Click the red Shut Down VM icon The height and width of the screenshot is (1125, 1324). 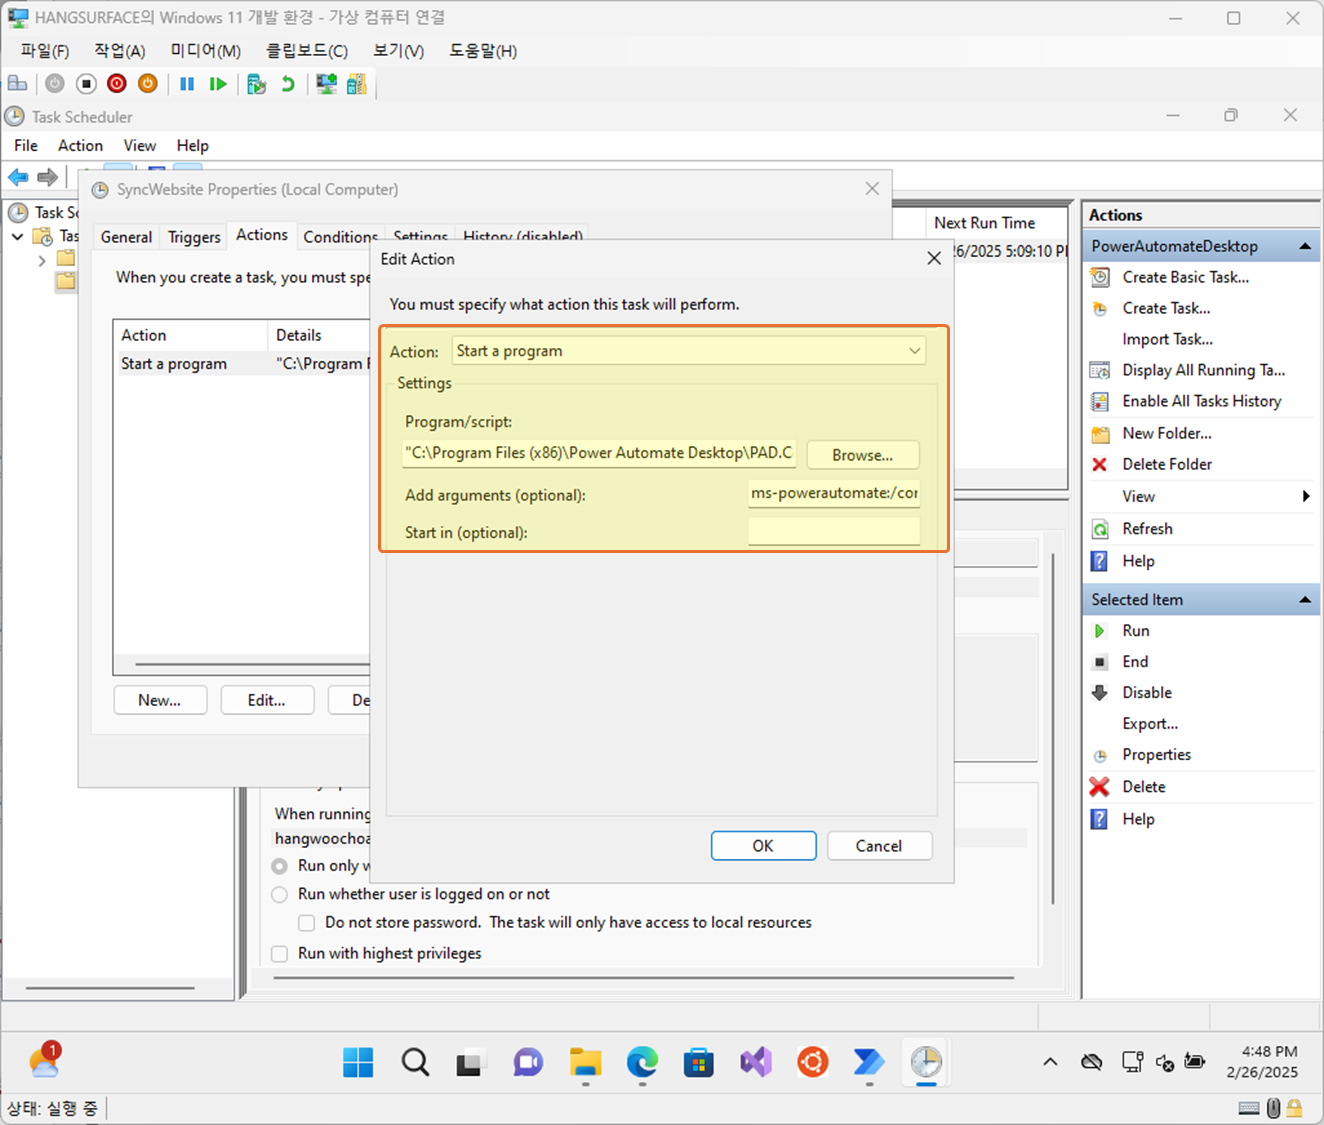coord(117,84)
